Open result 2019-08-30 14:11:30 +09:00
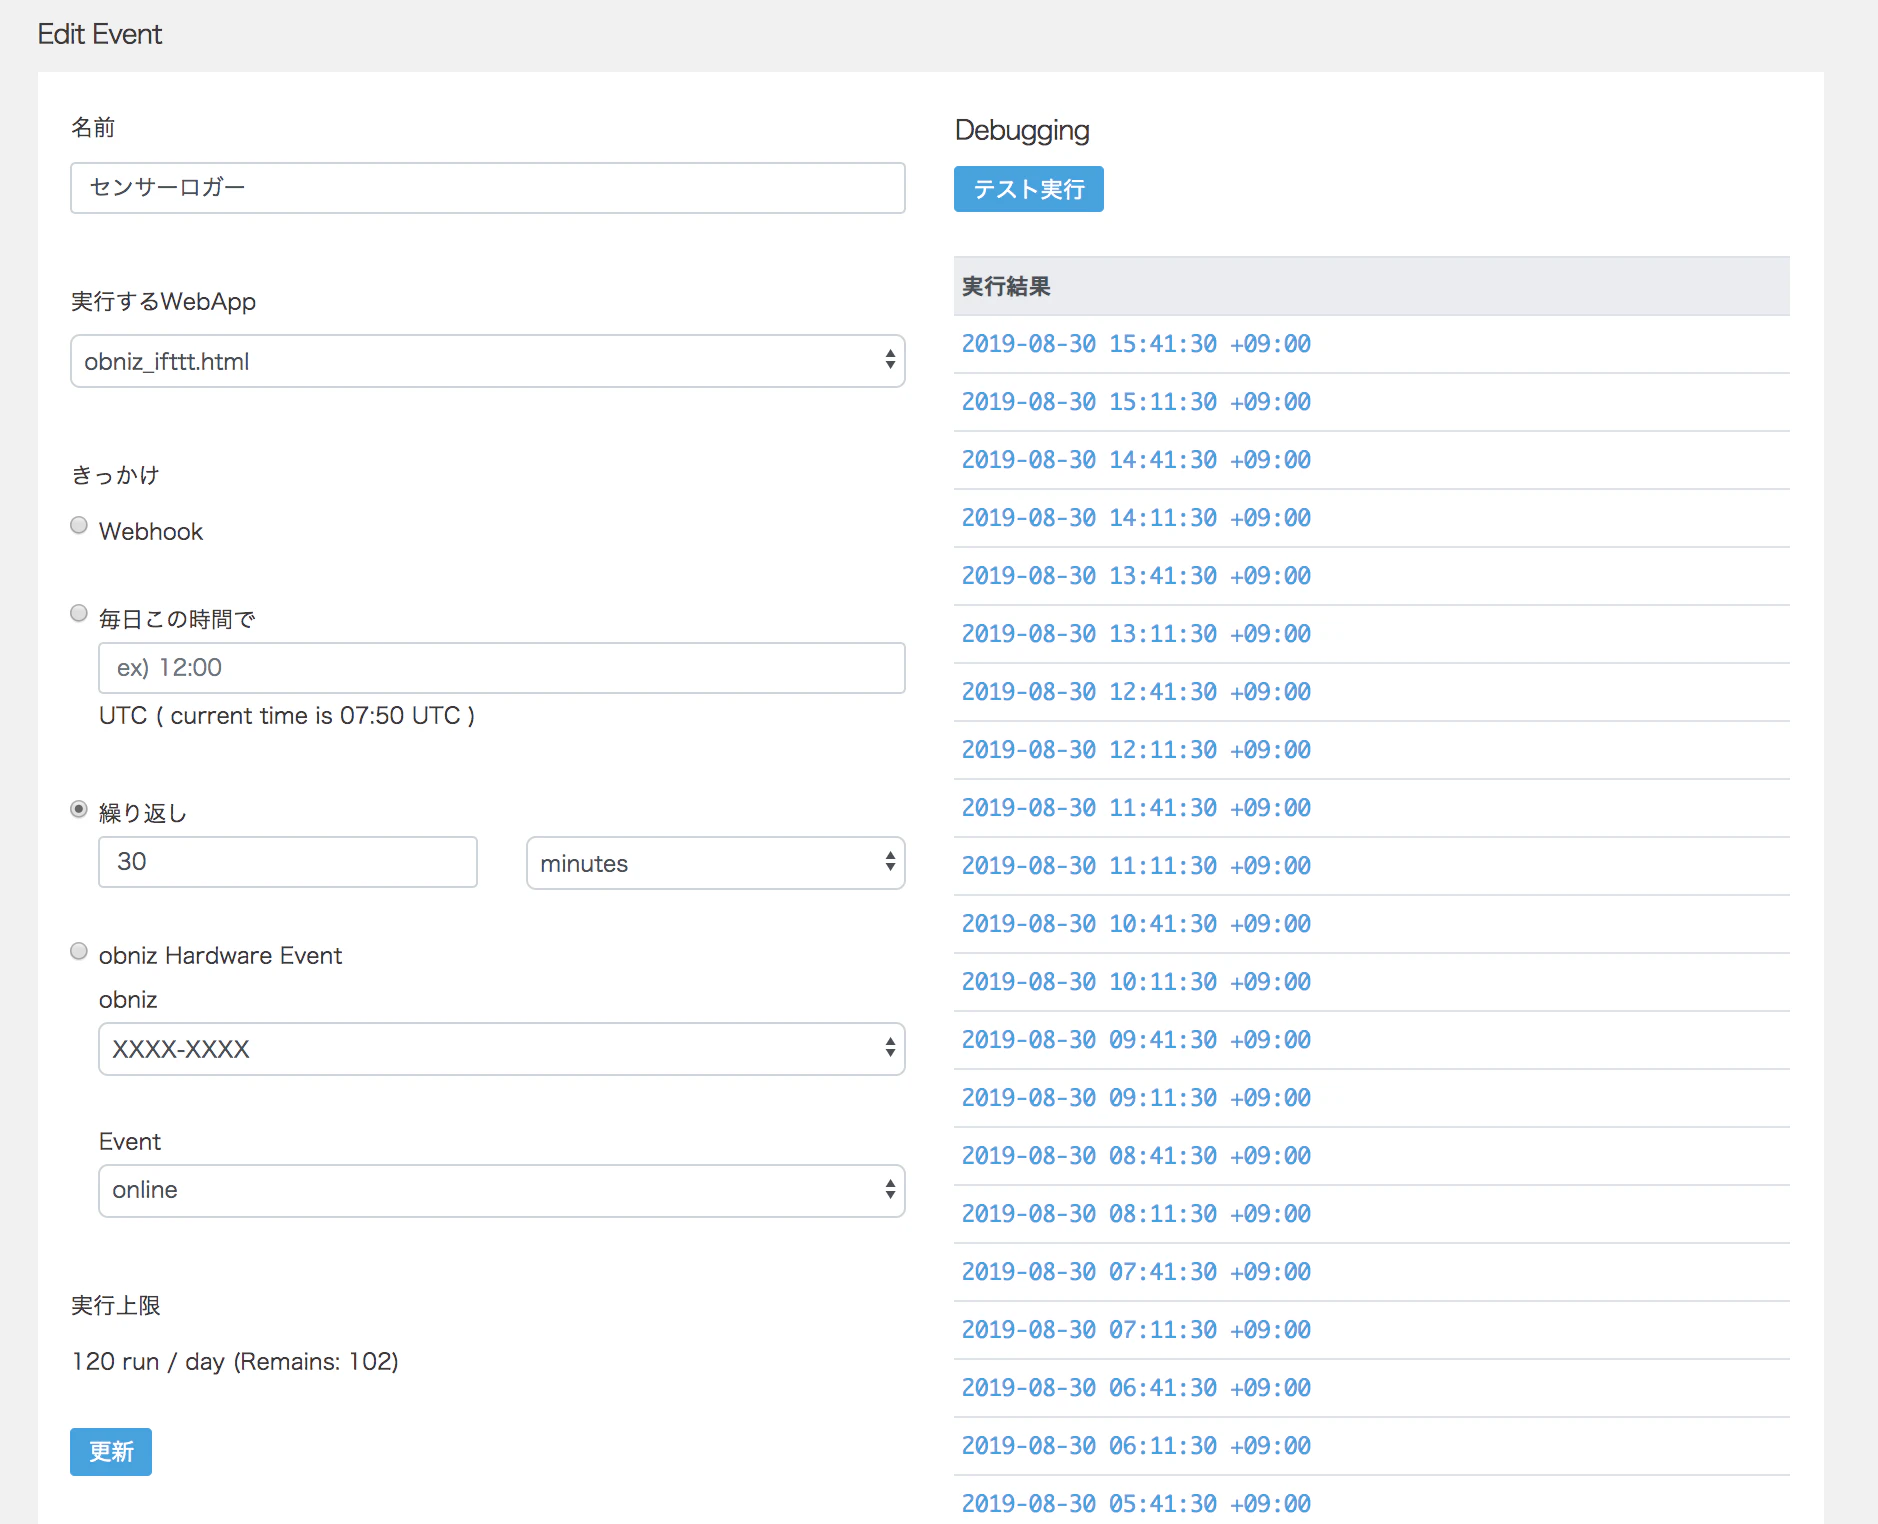The width and height of the screenshot is (1878, 1524). [1136, 518]
